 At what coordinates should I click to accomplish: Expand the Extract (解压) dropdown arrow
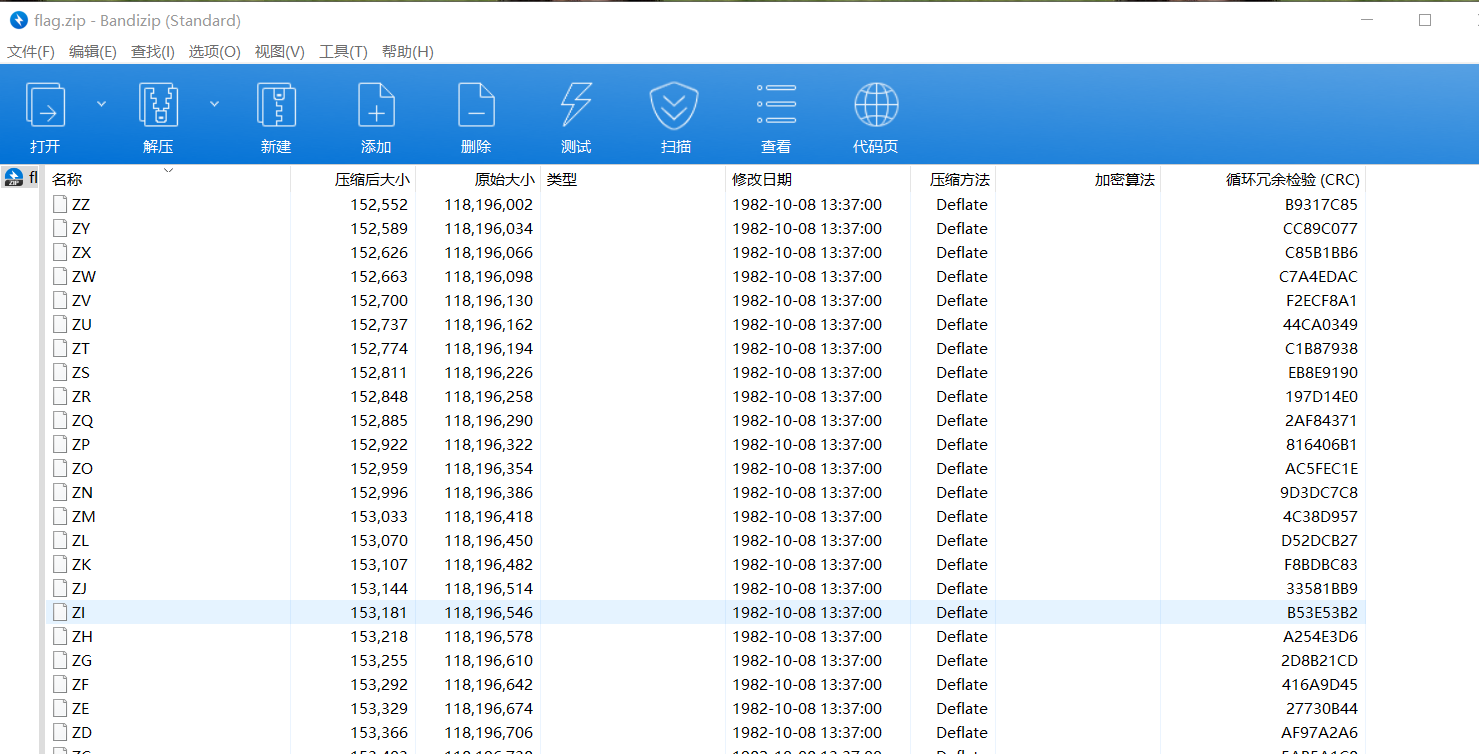click(x=214, y=103)
